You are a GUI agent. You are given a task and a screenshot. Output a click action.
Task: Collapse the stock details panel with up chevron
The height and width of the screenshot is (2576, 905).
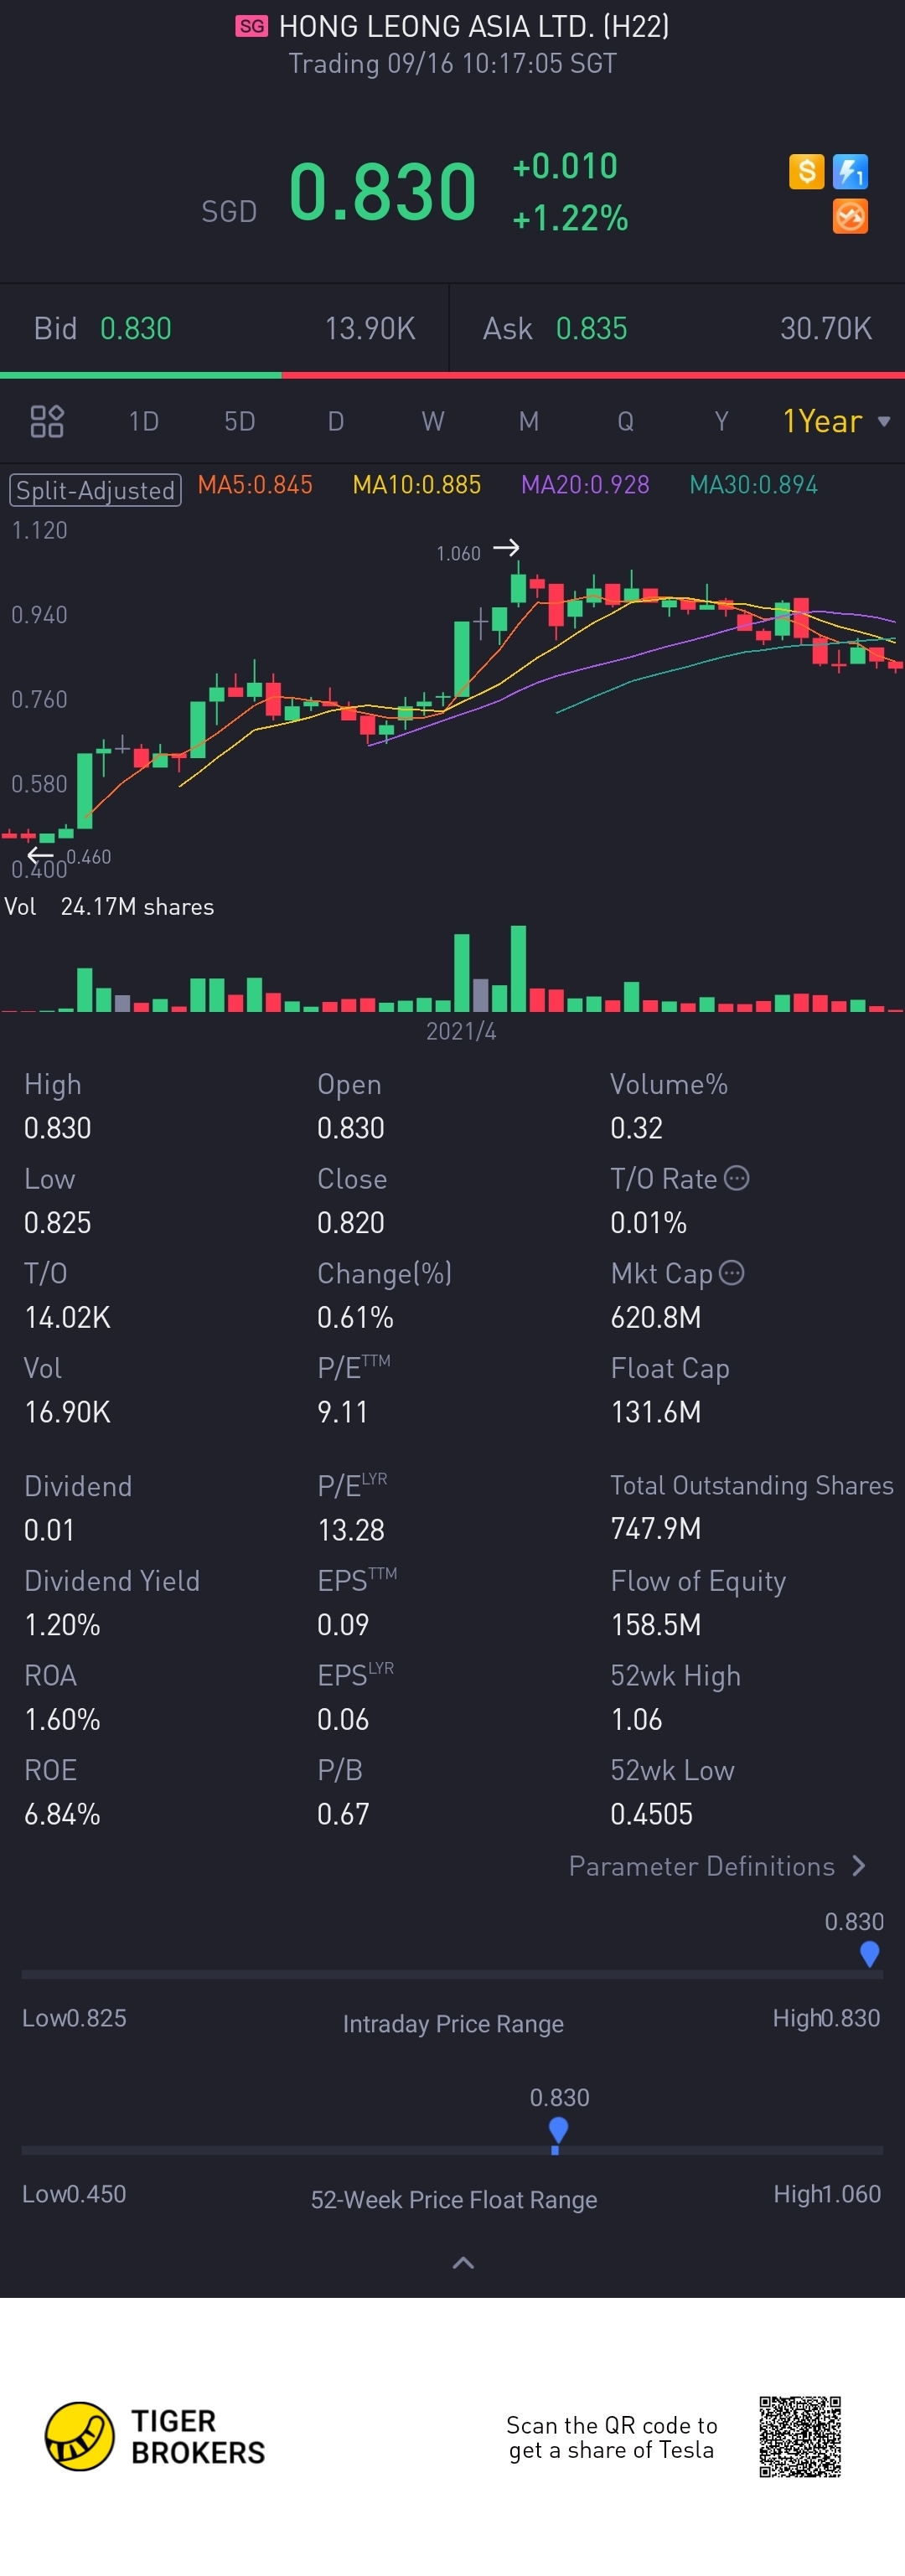click(463, 2262)
